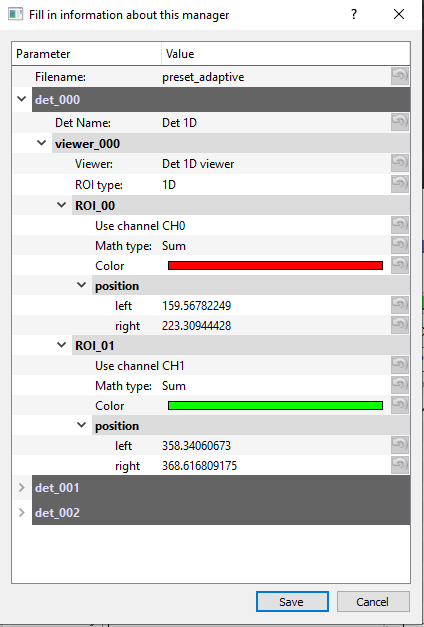Open ROI_00 Use channel CH0 selector
424x627 pixels.
pos(174,226)
